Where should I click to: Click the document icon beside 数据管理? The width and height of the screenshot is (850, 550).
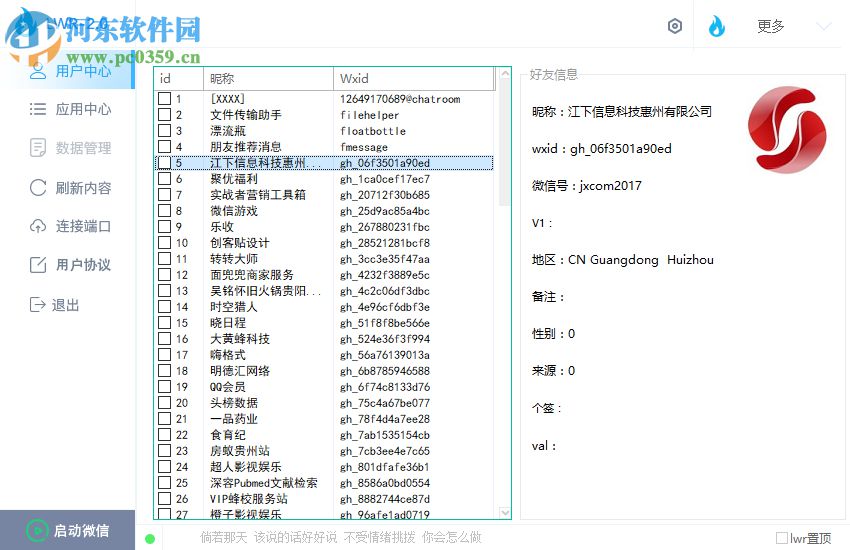point(38,148)
